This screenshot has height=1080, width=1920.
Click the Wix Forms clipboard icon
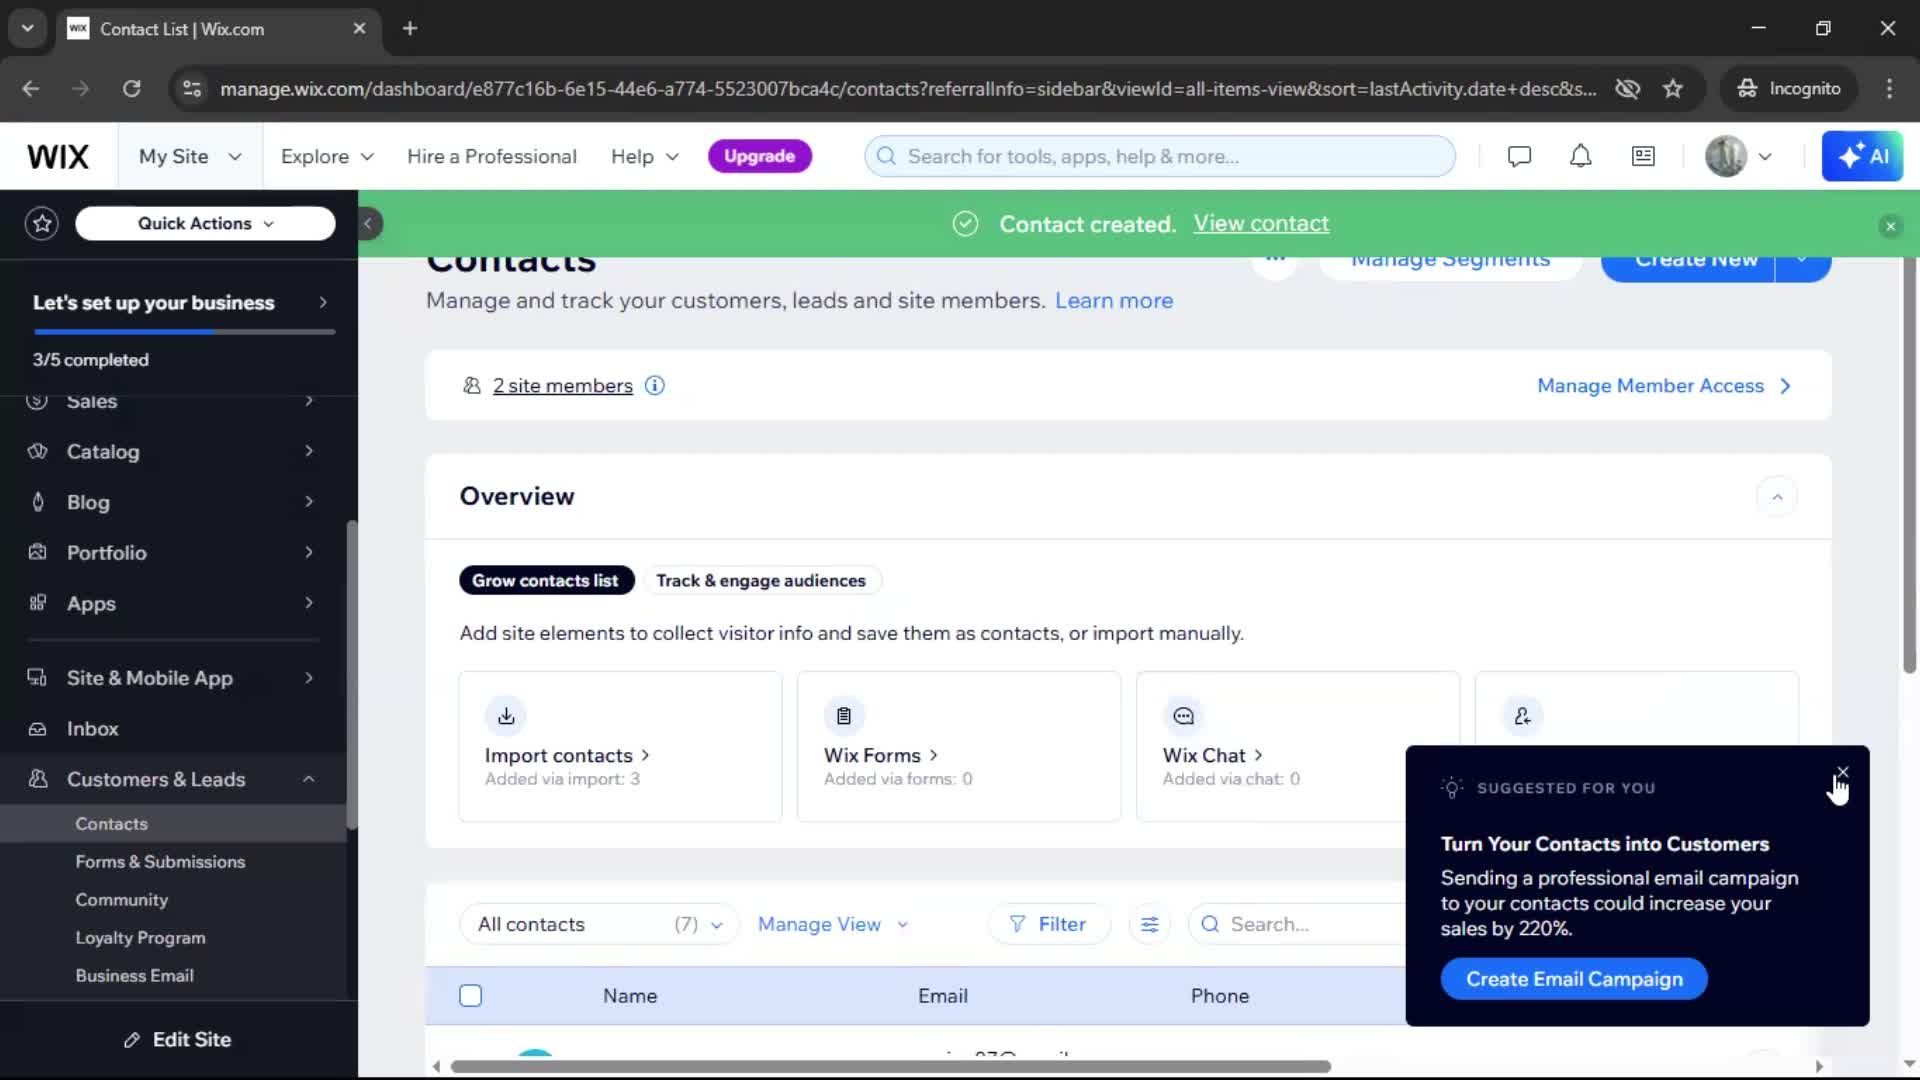coord(844,716)
